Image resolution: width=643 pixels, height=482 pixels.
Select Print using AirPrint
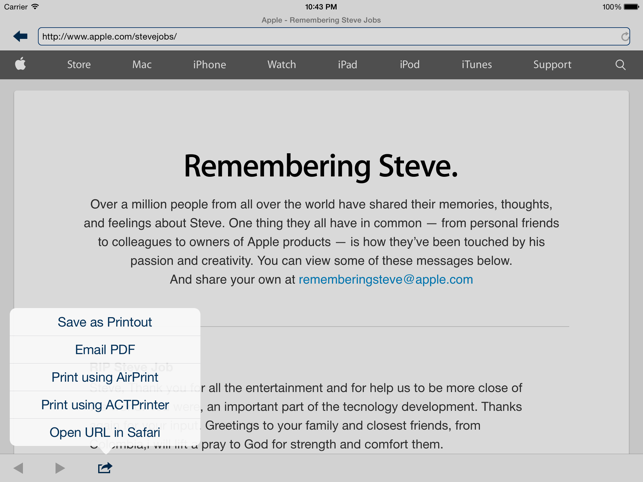coord(105,377)
